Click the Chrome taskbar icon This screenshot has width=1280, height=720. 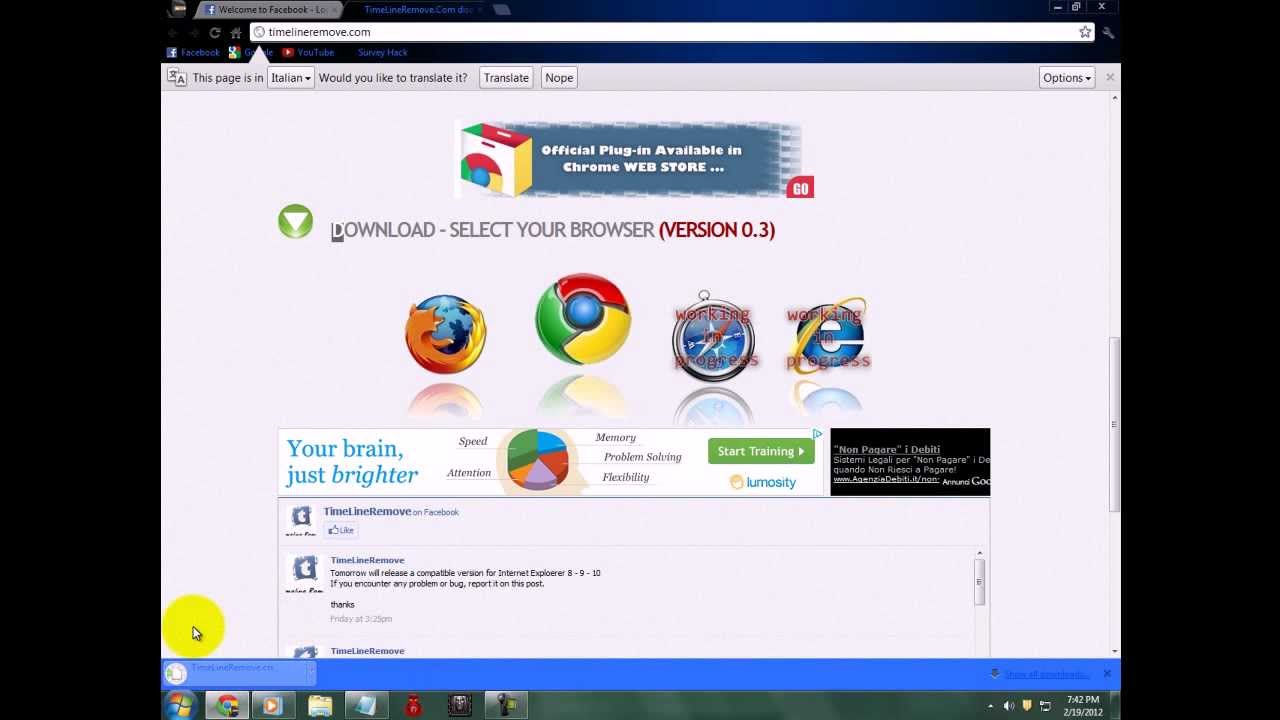pos(228,705)
